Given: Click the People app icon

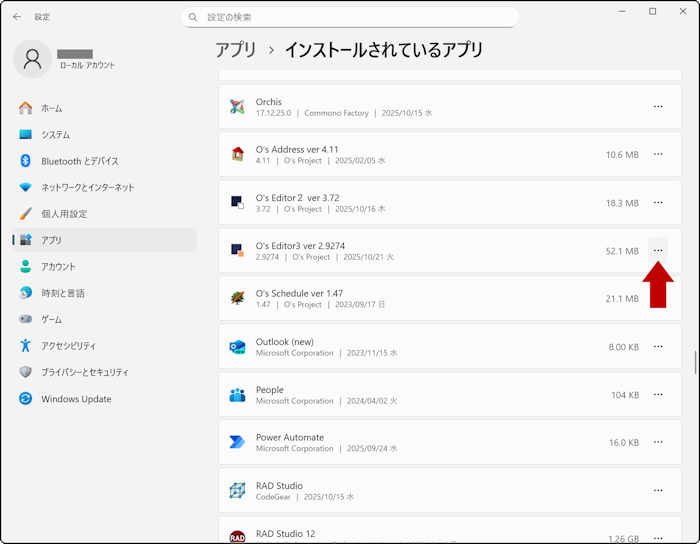Looking at the screenshot, I should pos(237,395).
